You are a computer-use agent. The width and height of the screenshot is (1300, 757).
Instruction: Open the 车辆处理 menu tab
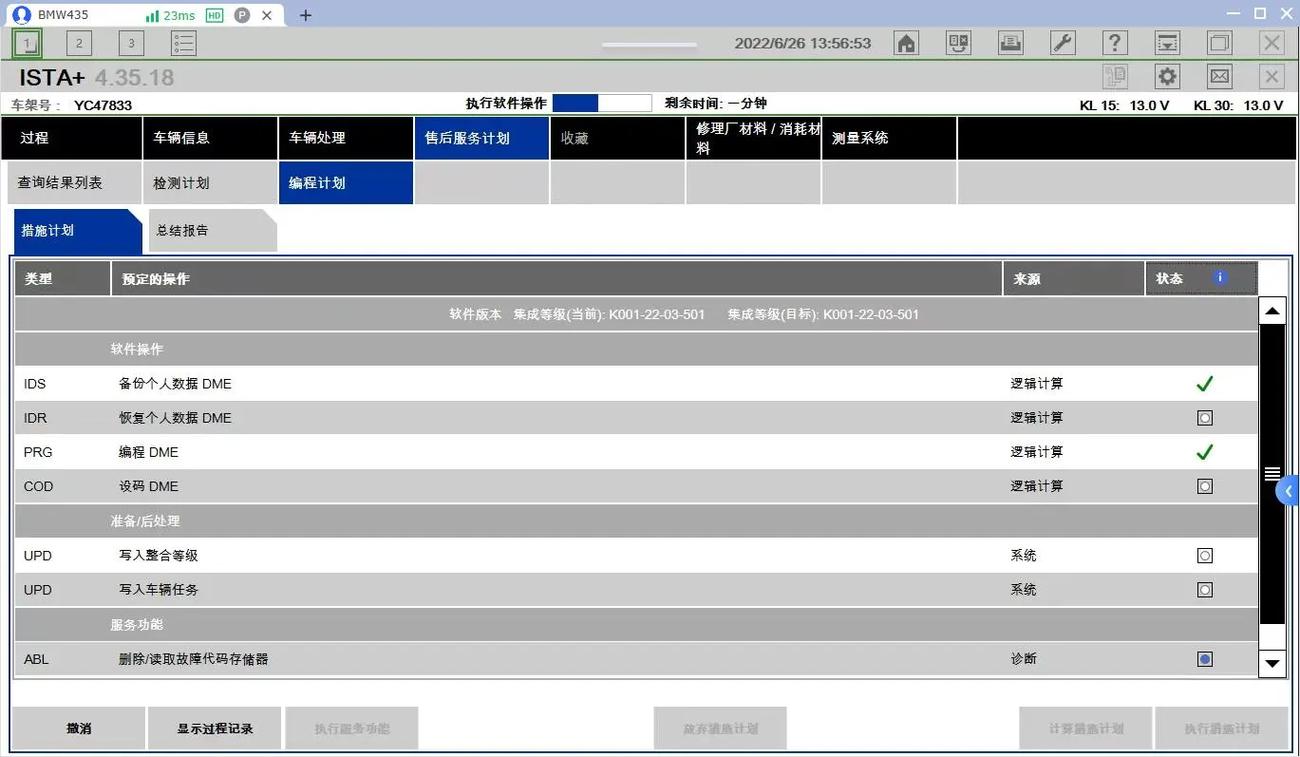[x=345, y=138]
